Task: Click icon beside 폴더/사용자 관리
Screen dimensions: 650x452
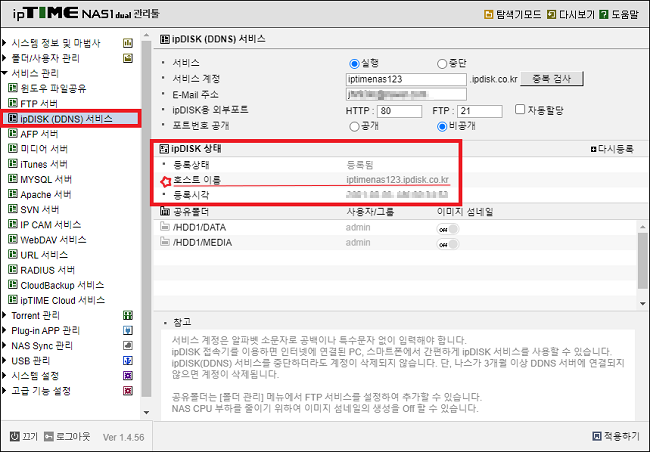Action: (x=128, y=58)
